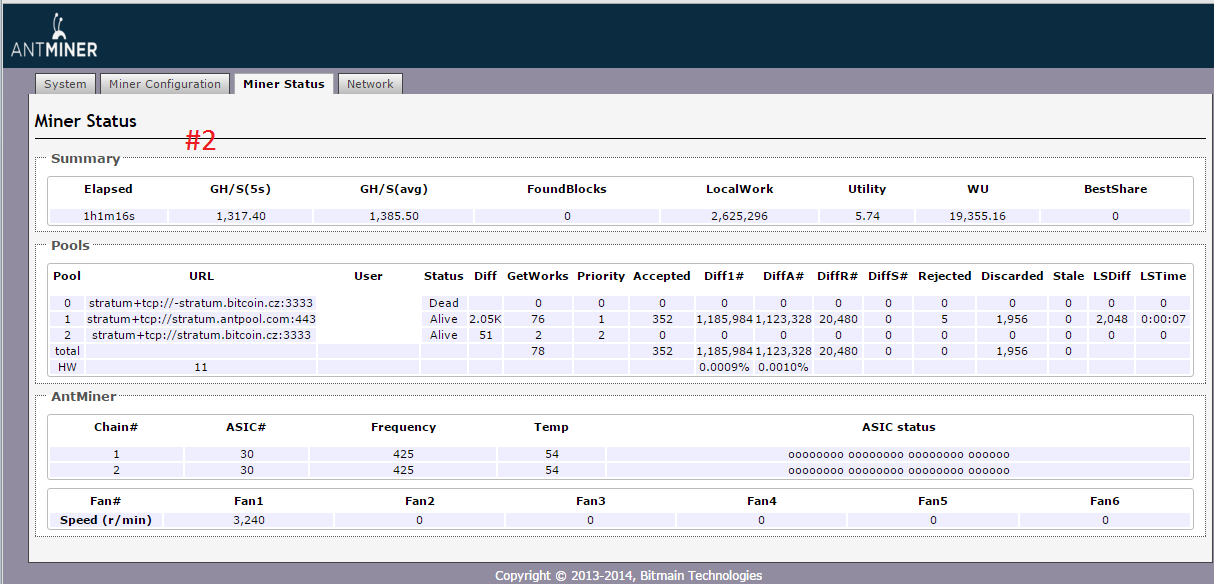Go to the Network tab
The height and width of the screenshot is (584, 1214).
370,84
